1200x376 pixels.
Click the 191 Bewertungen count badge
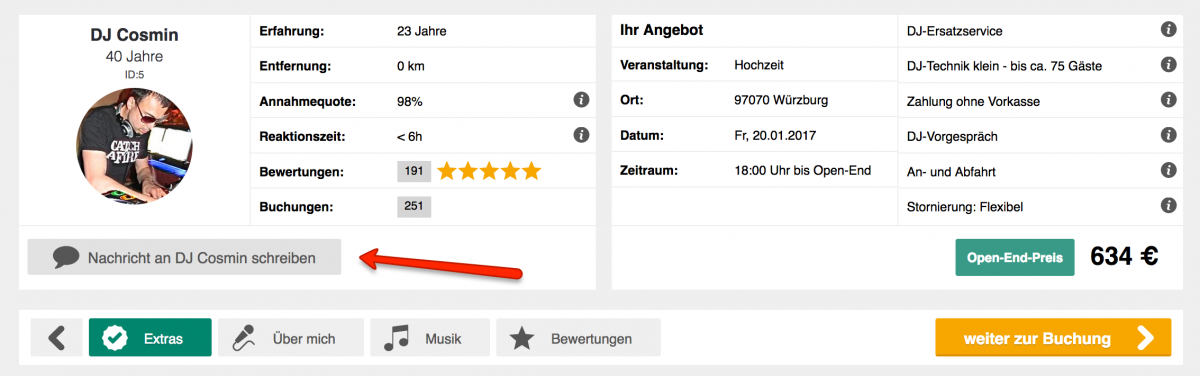click(414, 171)
